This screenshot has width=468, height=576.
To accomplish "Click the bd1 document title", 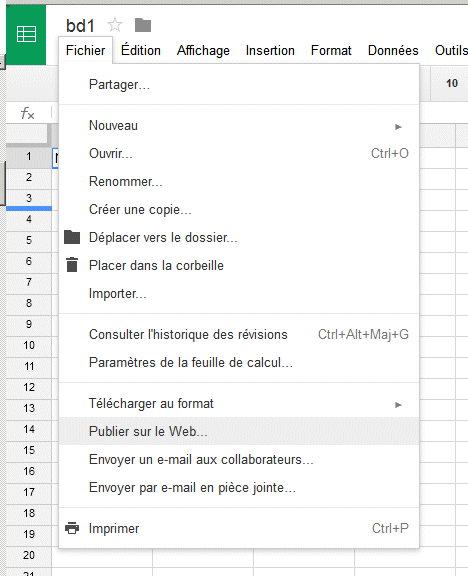I will tap(80, 26).
